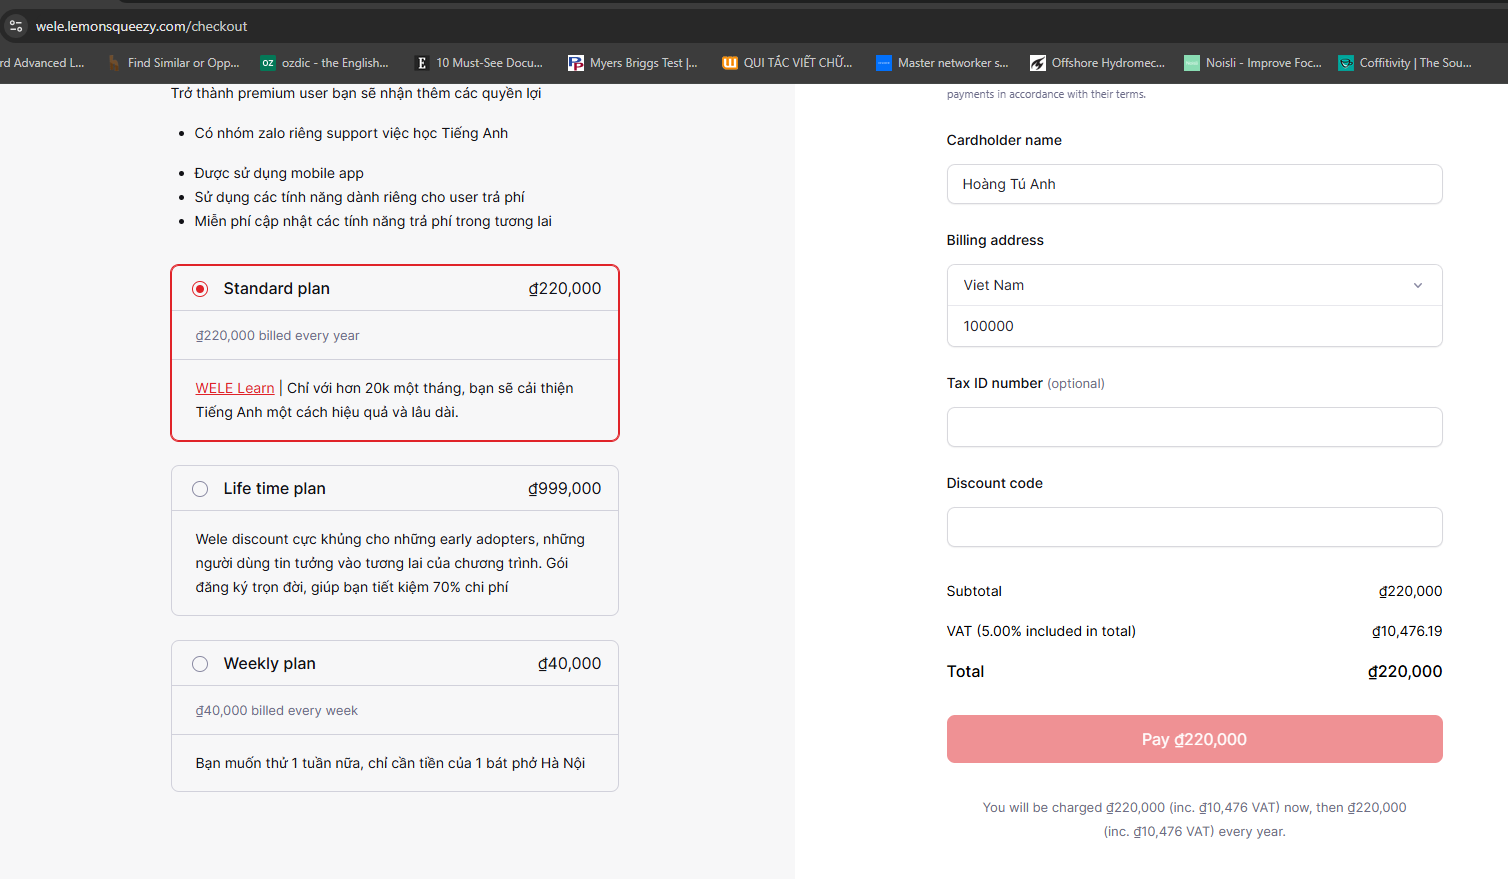Image resolution: width=1508 pixels, height=879 pixels.
Task: Click the WELE Learn link
Action: [235, 388]
